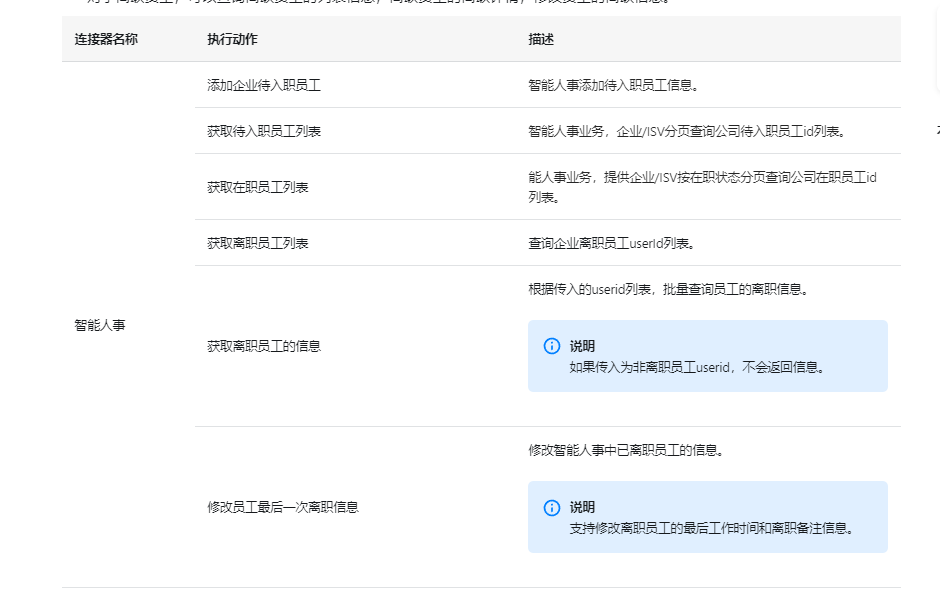This screenshot has width=940, height=616.
Task: Click the info icon beside the userid note
Action: pyautogui.click(x=552, y=346)
